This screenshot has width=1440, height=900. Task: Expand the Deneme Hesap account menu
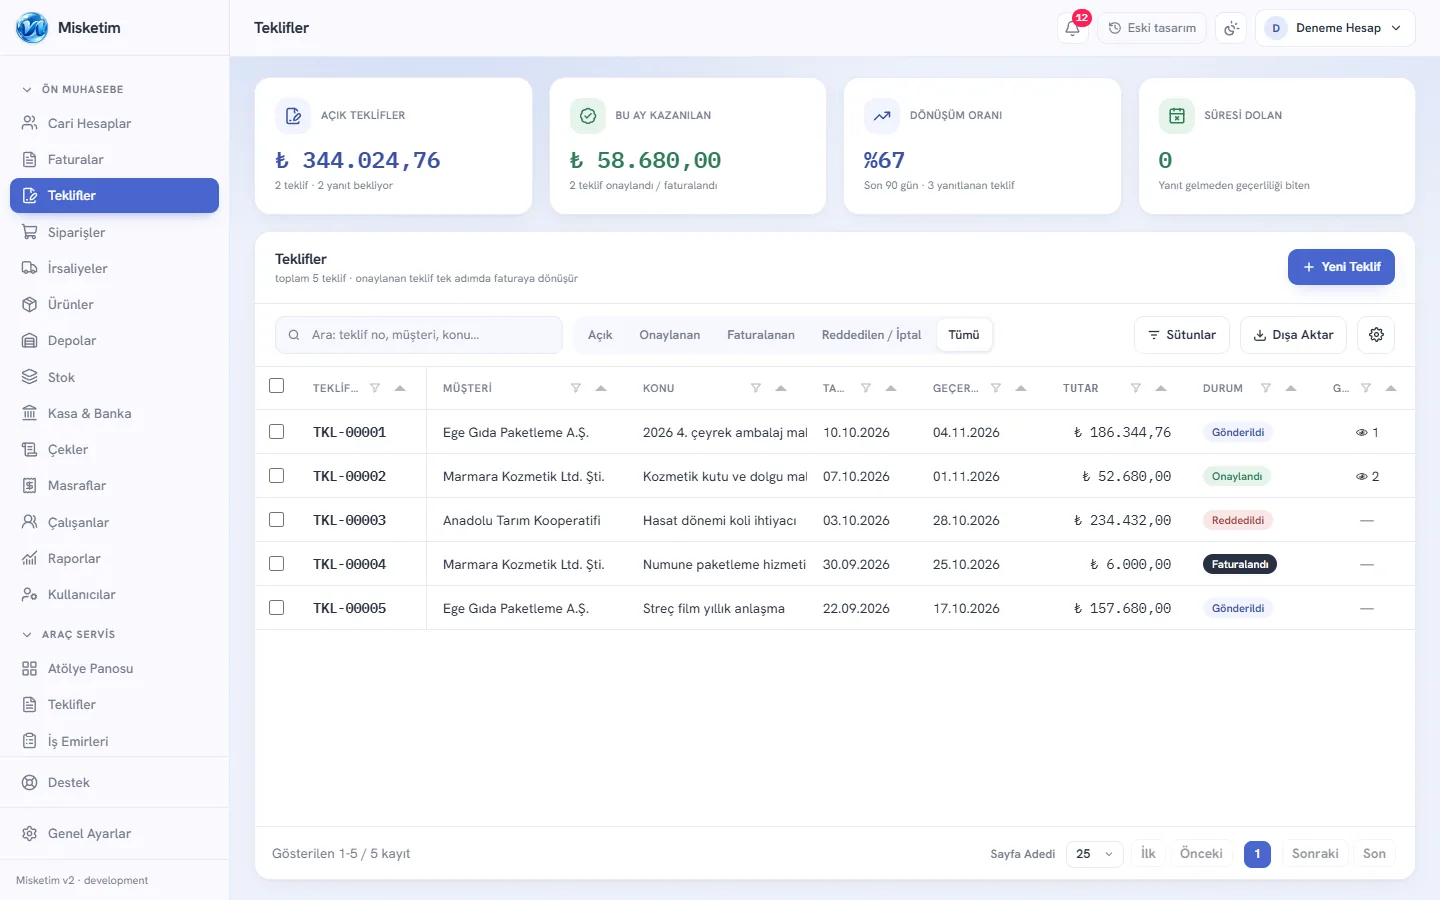coord(1335,28)
